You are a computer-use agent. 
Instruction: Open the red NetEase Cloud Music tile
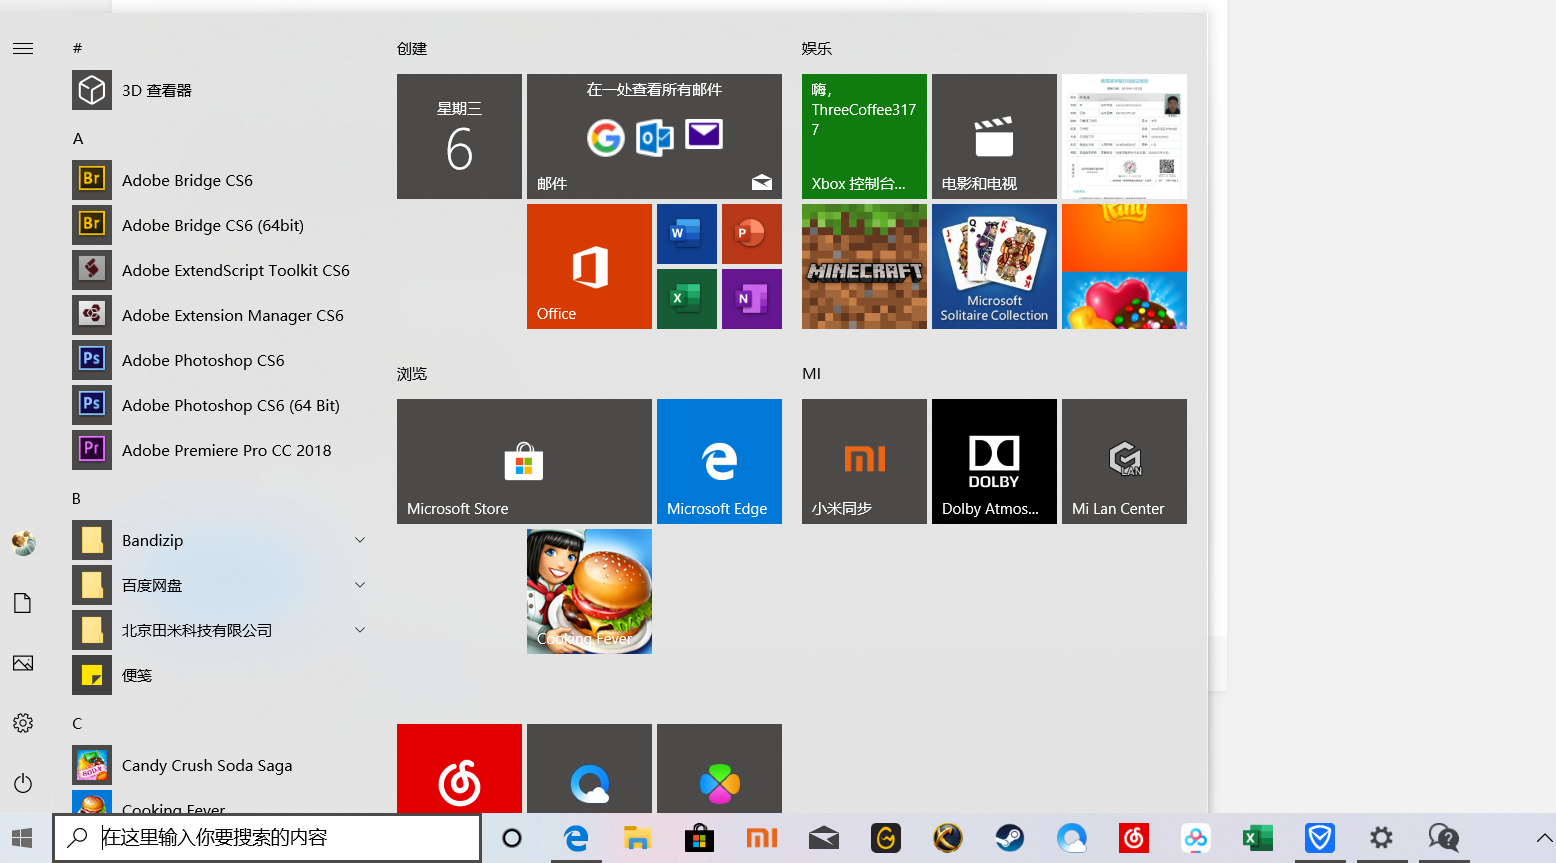pyautogui.click(x=459, y=768)
